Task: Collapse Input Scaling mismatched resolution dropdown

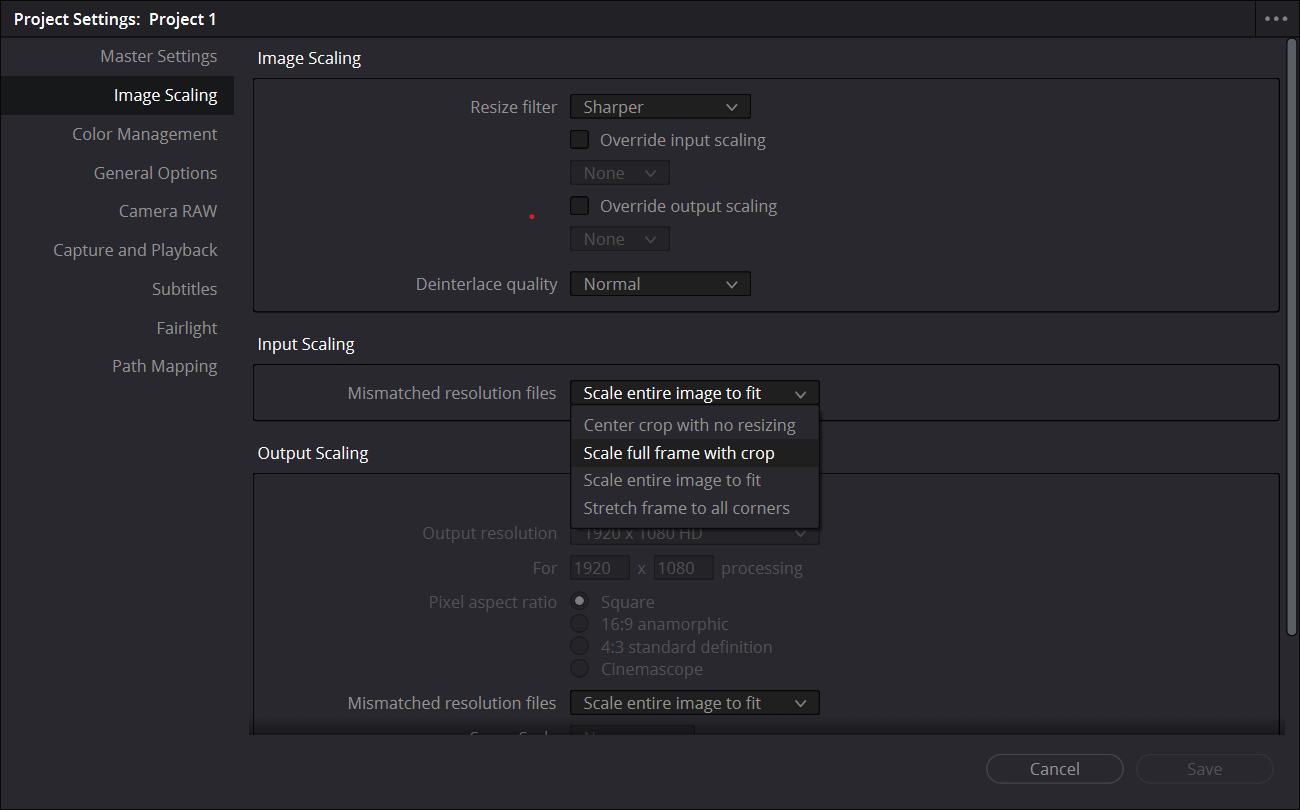Action: (695, 393)
